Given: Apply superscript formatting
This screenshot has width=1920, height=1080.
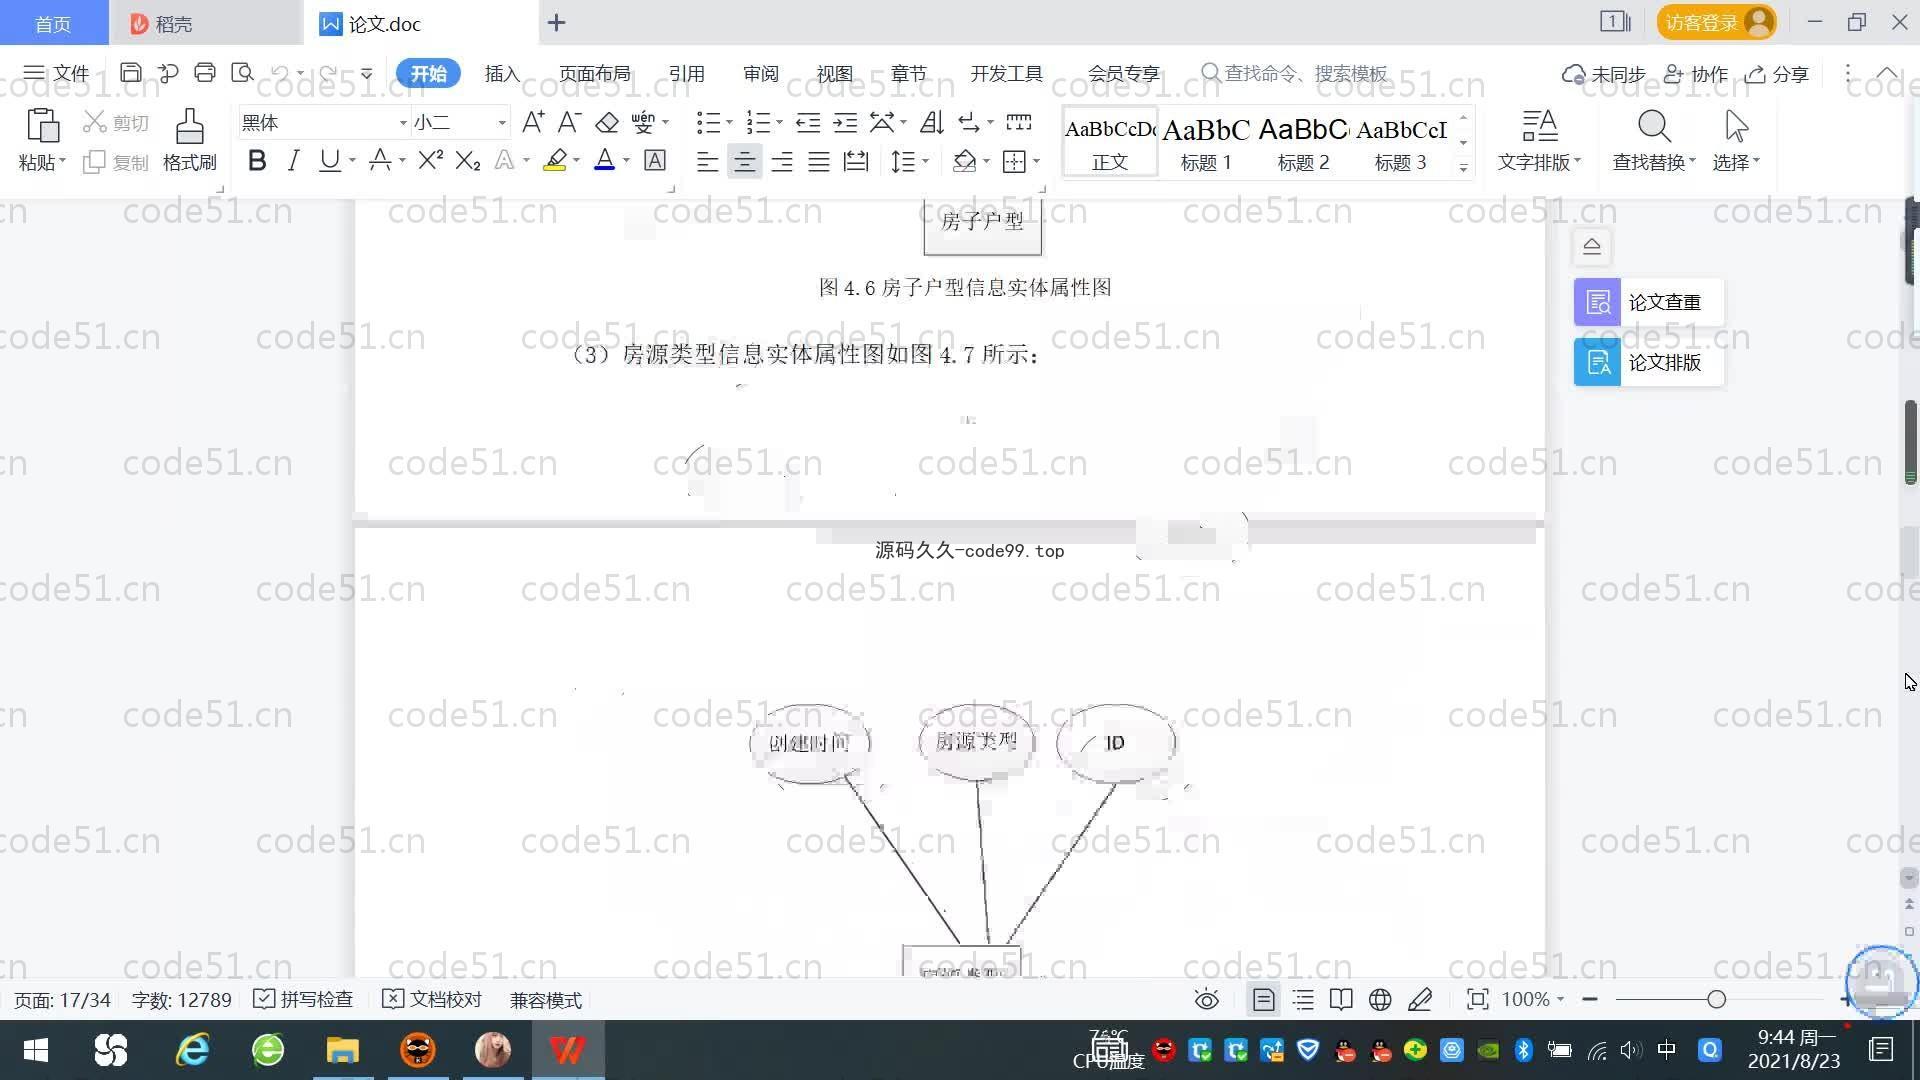Looking at the screenshot, I should 431,160.
